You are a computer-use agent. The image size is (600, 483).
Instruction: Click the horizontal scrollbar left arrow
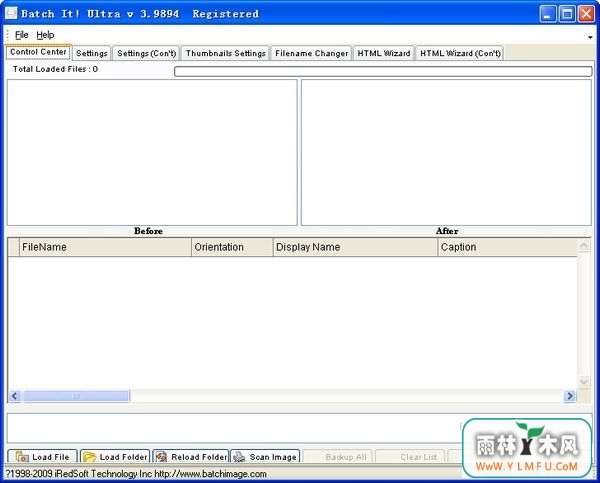tap(15, 396)
